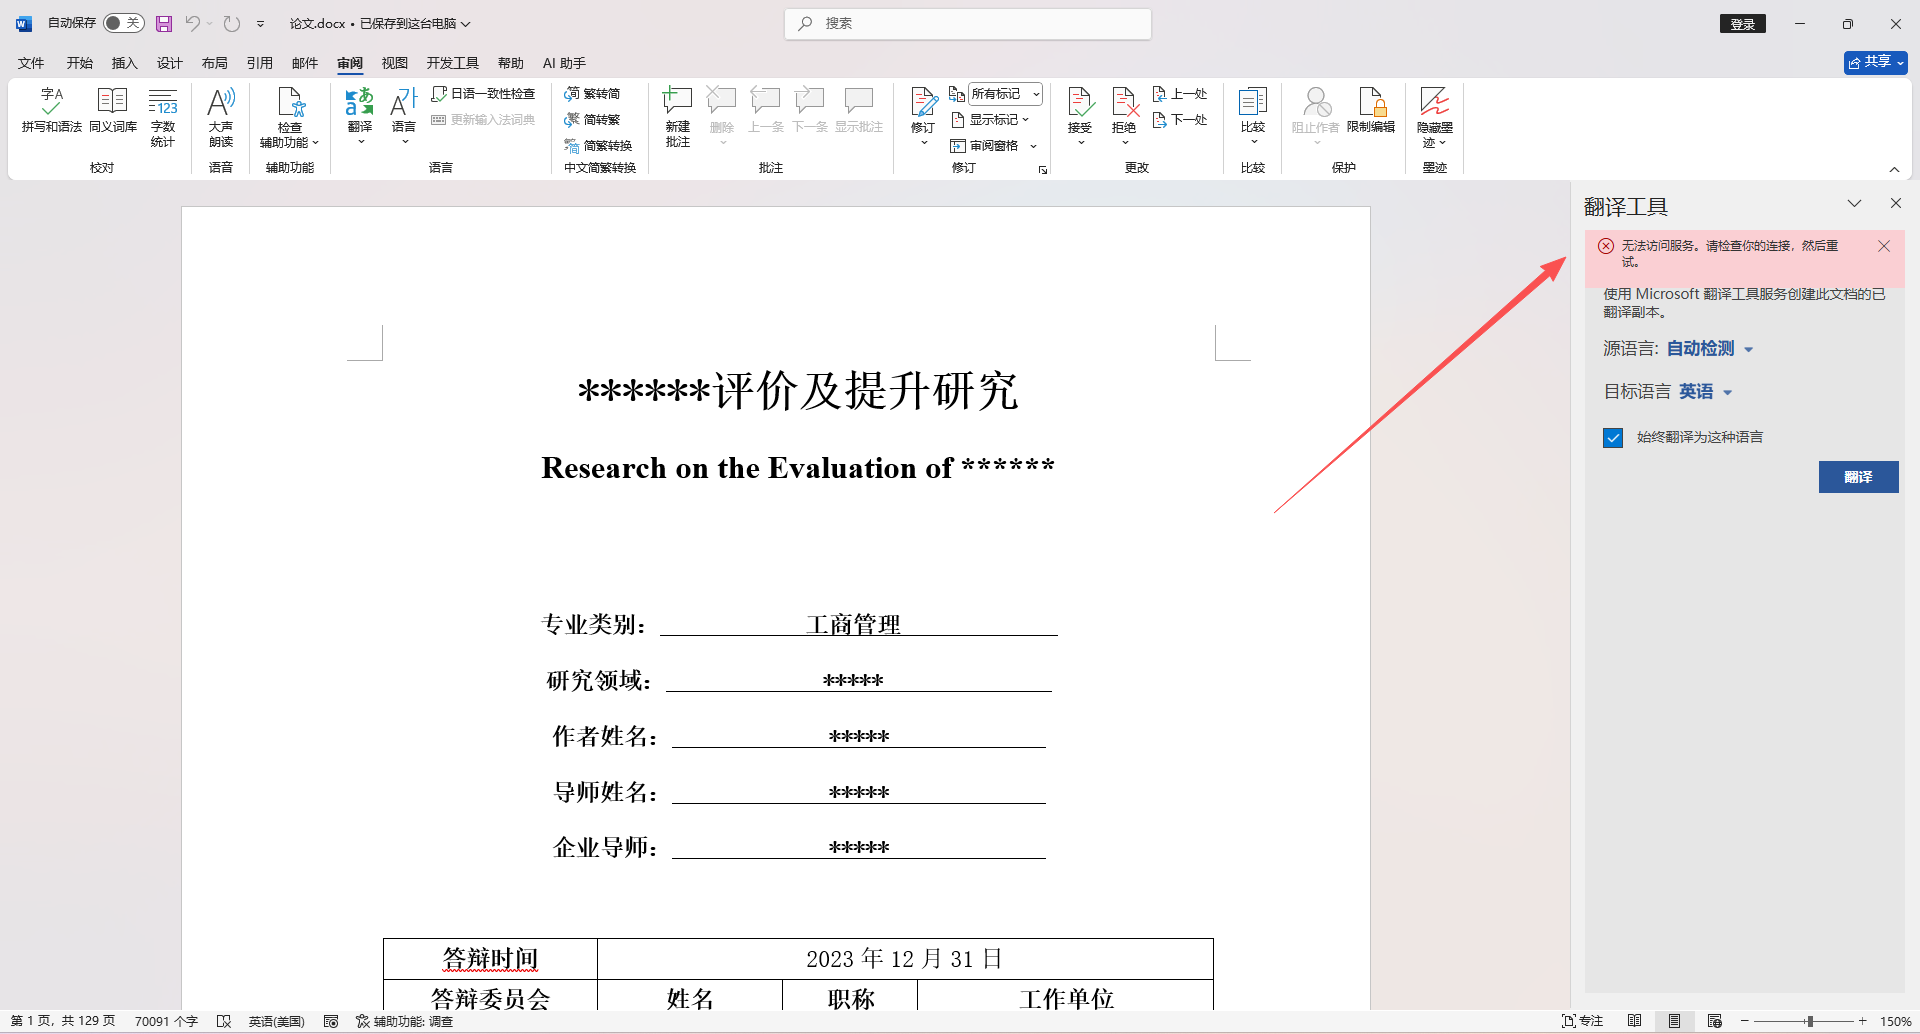
Task: Show the 字数统计 word count
Action: point(163,117)
